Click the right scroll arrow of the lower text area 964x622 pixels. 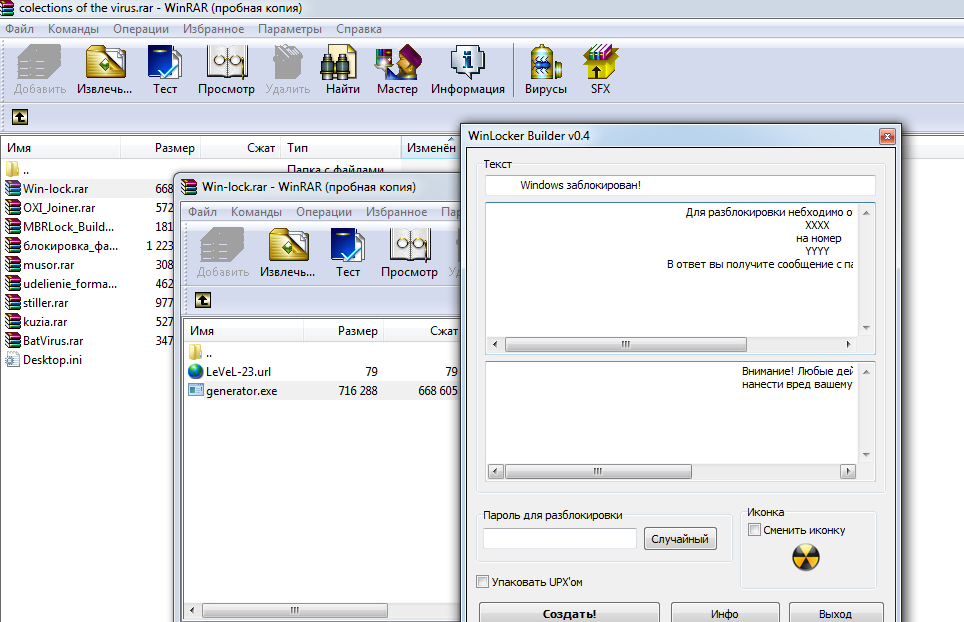(848, 471)
